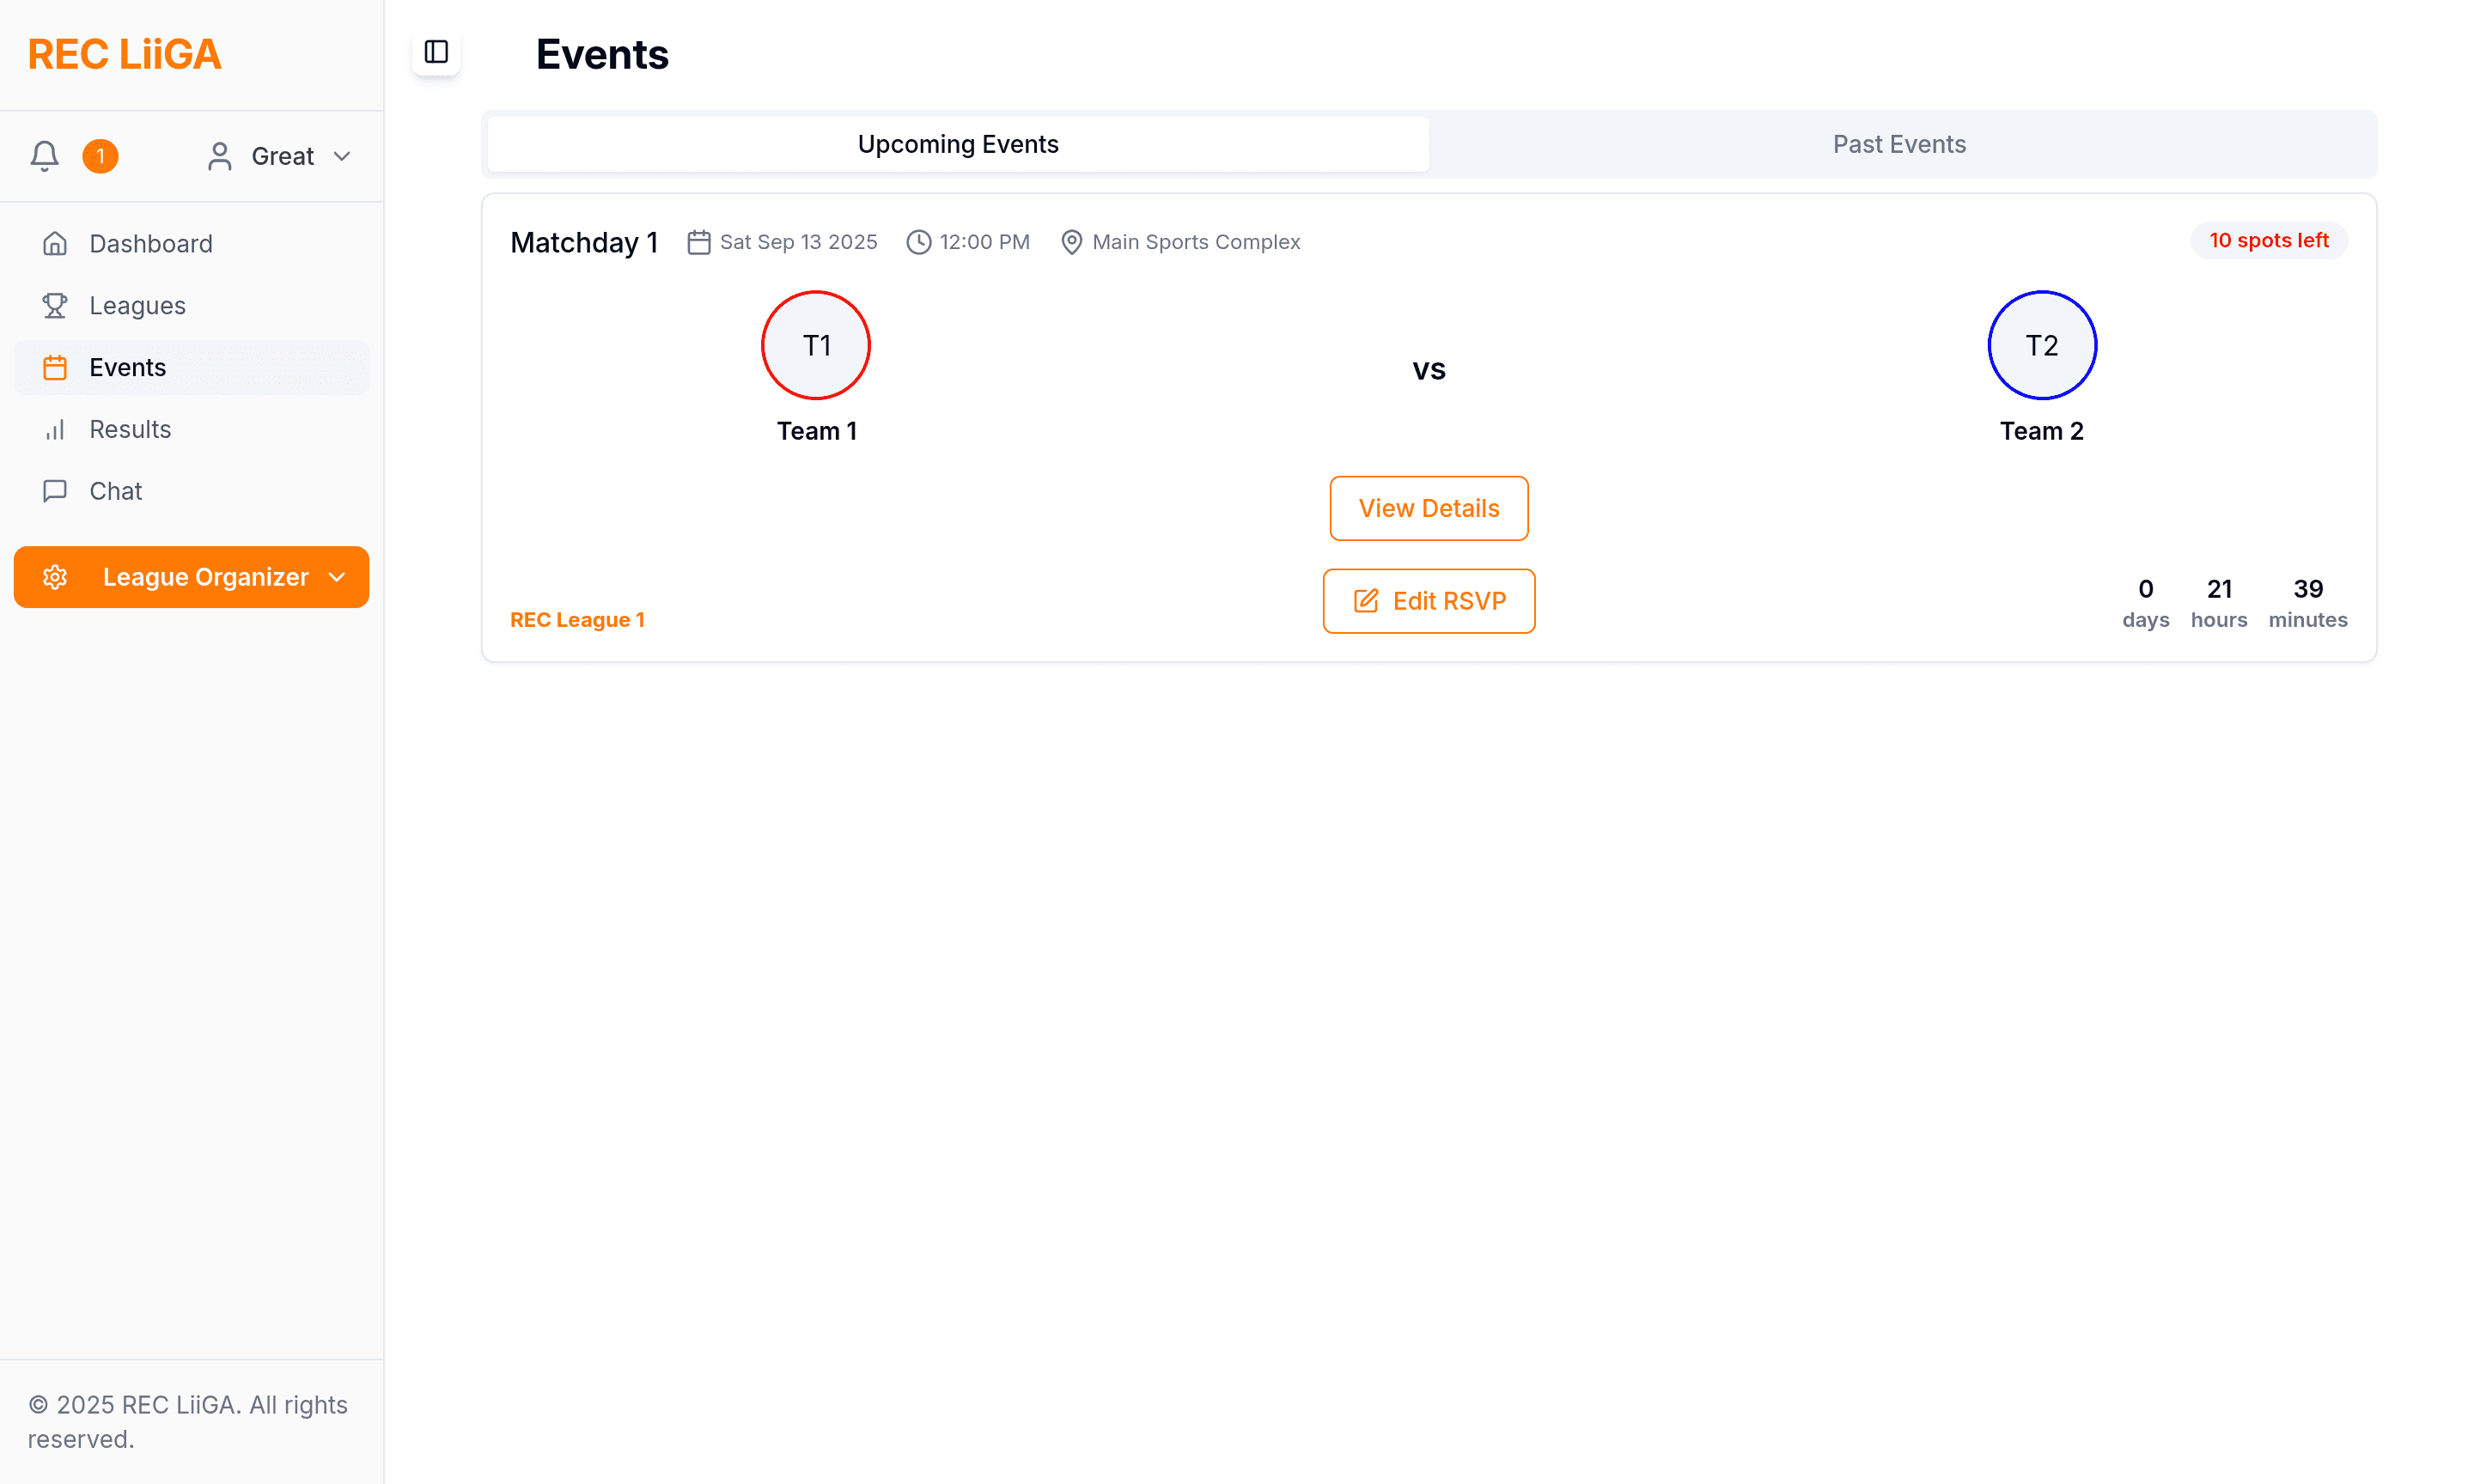Click the Events calendar icon in sidebar
The image size is (2474, 1484).
pyautogui.click(x=55, y=368)
